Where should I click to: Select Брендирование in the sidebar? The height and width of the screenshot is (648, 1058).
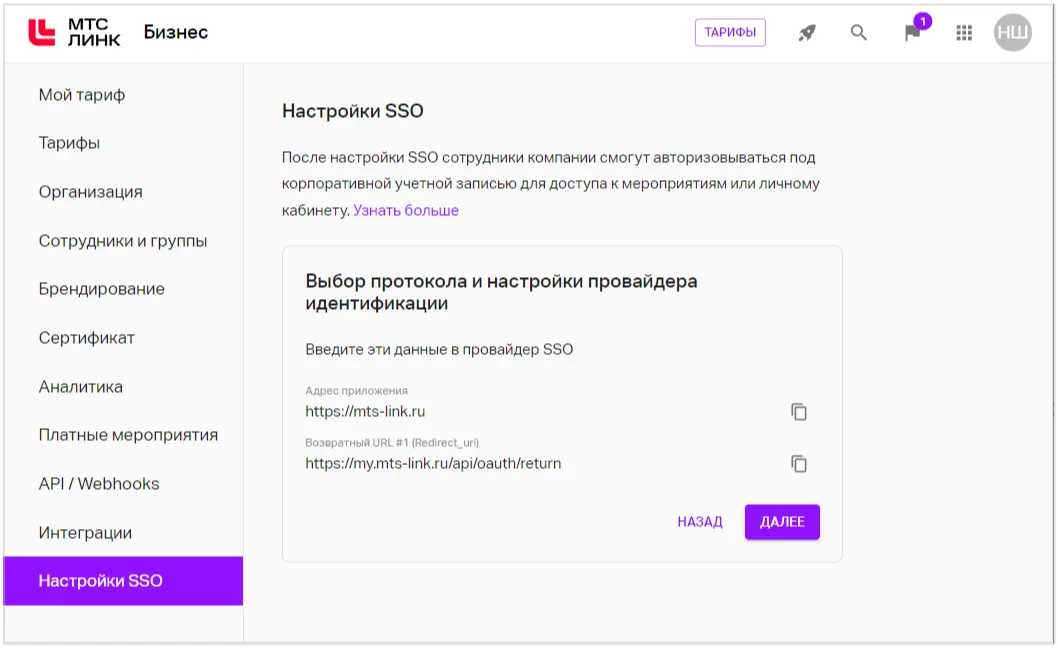(101, 289)
